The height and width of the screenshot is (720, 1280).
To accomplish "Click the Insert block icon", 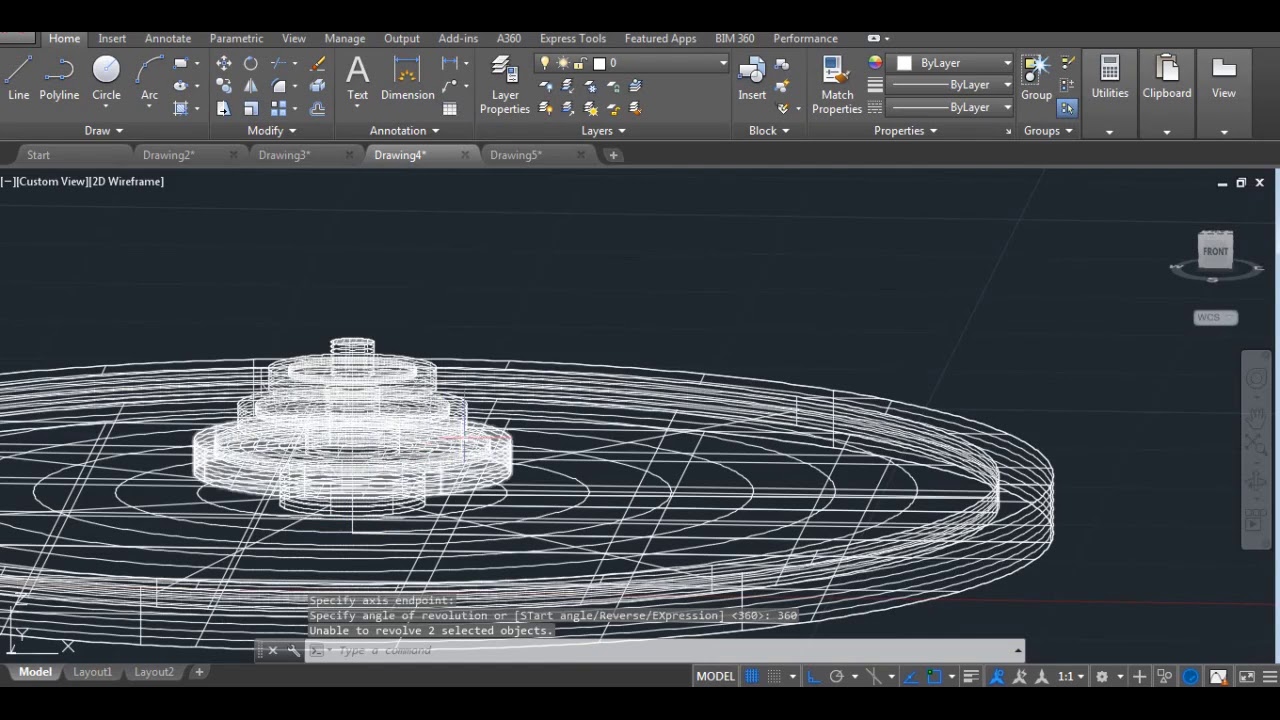I will (x=752, y=78).
